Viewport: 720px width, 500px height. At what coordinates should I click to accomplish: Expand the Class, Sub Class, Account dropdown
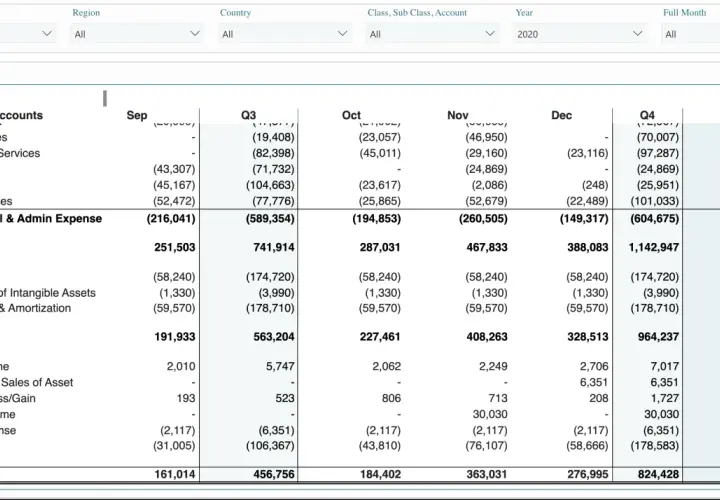432,34
